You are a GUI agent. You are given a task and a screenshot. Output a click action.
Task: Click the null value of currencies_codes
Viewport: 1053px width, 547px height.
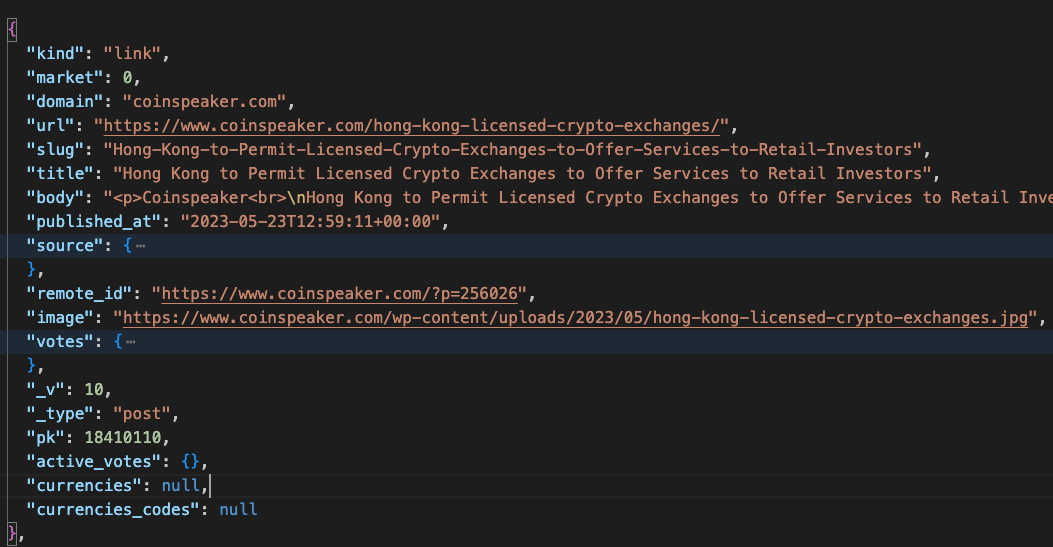coord(238,509)
